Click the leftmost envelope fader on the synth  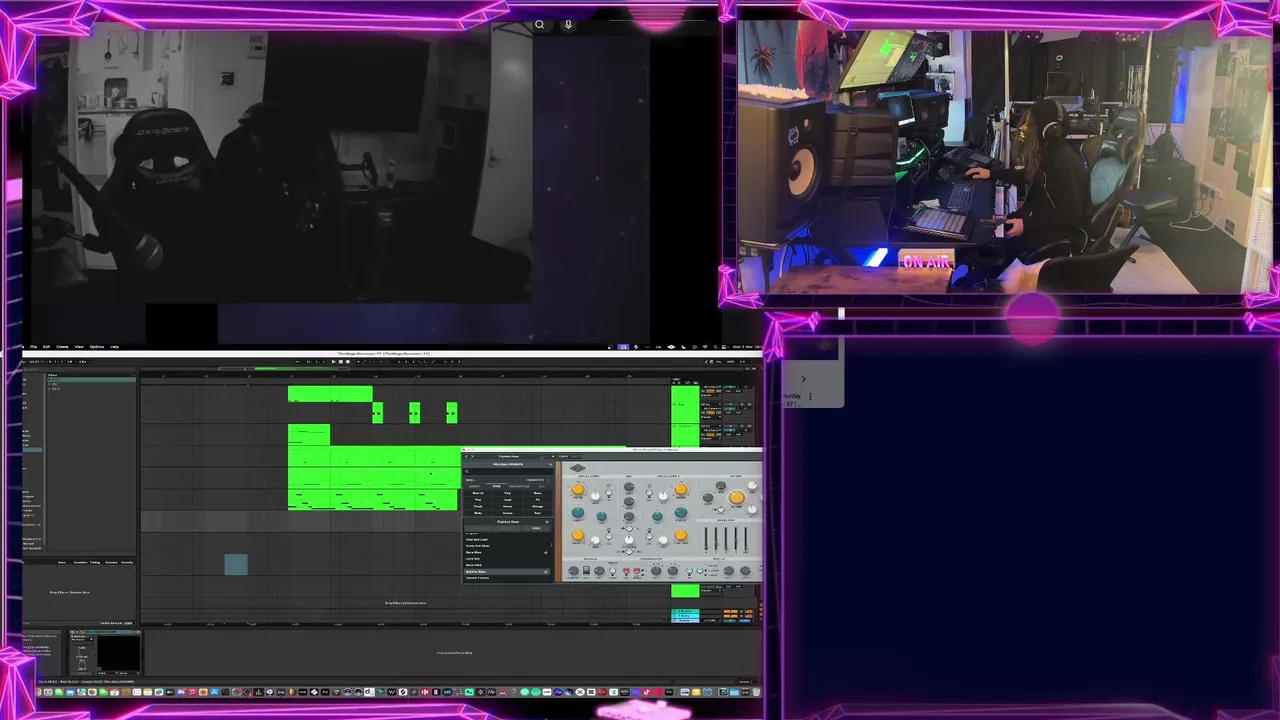(706, 538)
